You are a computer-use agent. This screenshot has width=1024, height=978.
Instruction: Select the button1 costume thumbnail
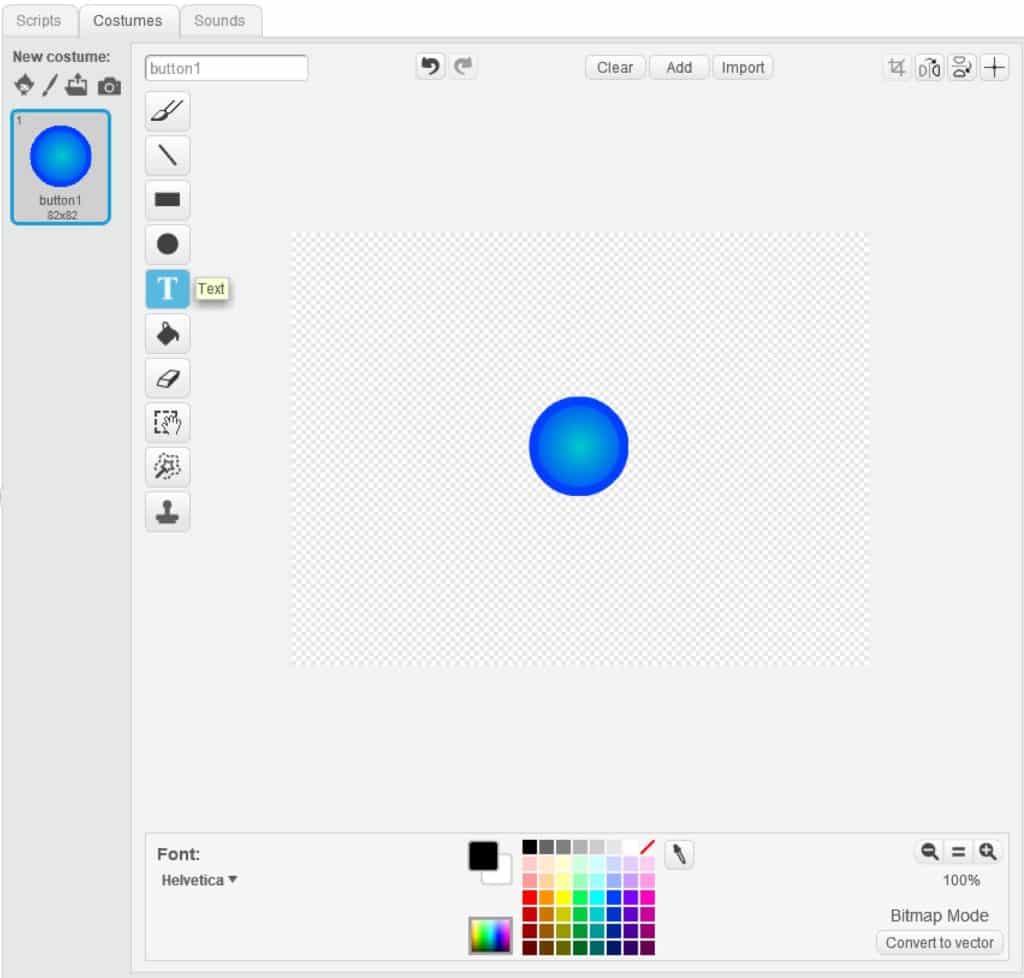pos(60,167)
